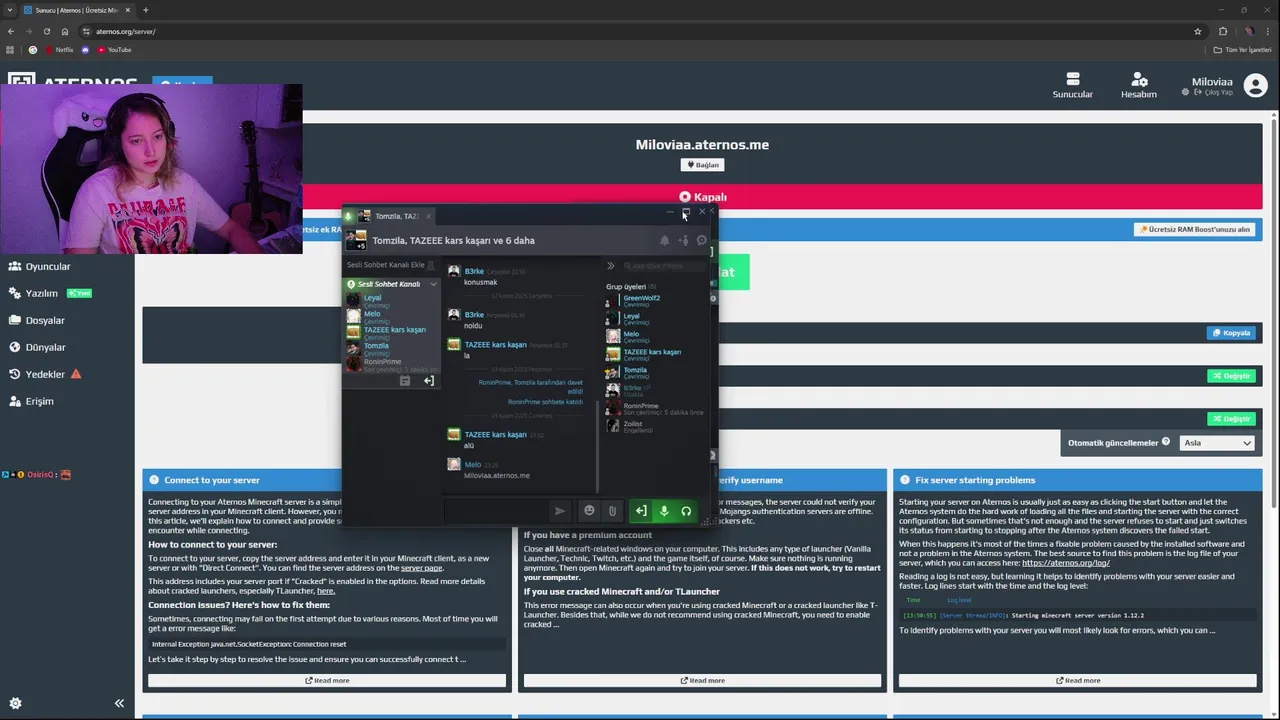Screen dimensions: 1280x720
Task: Collapse Steam group members panel chevron
Action: (610, 266)
